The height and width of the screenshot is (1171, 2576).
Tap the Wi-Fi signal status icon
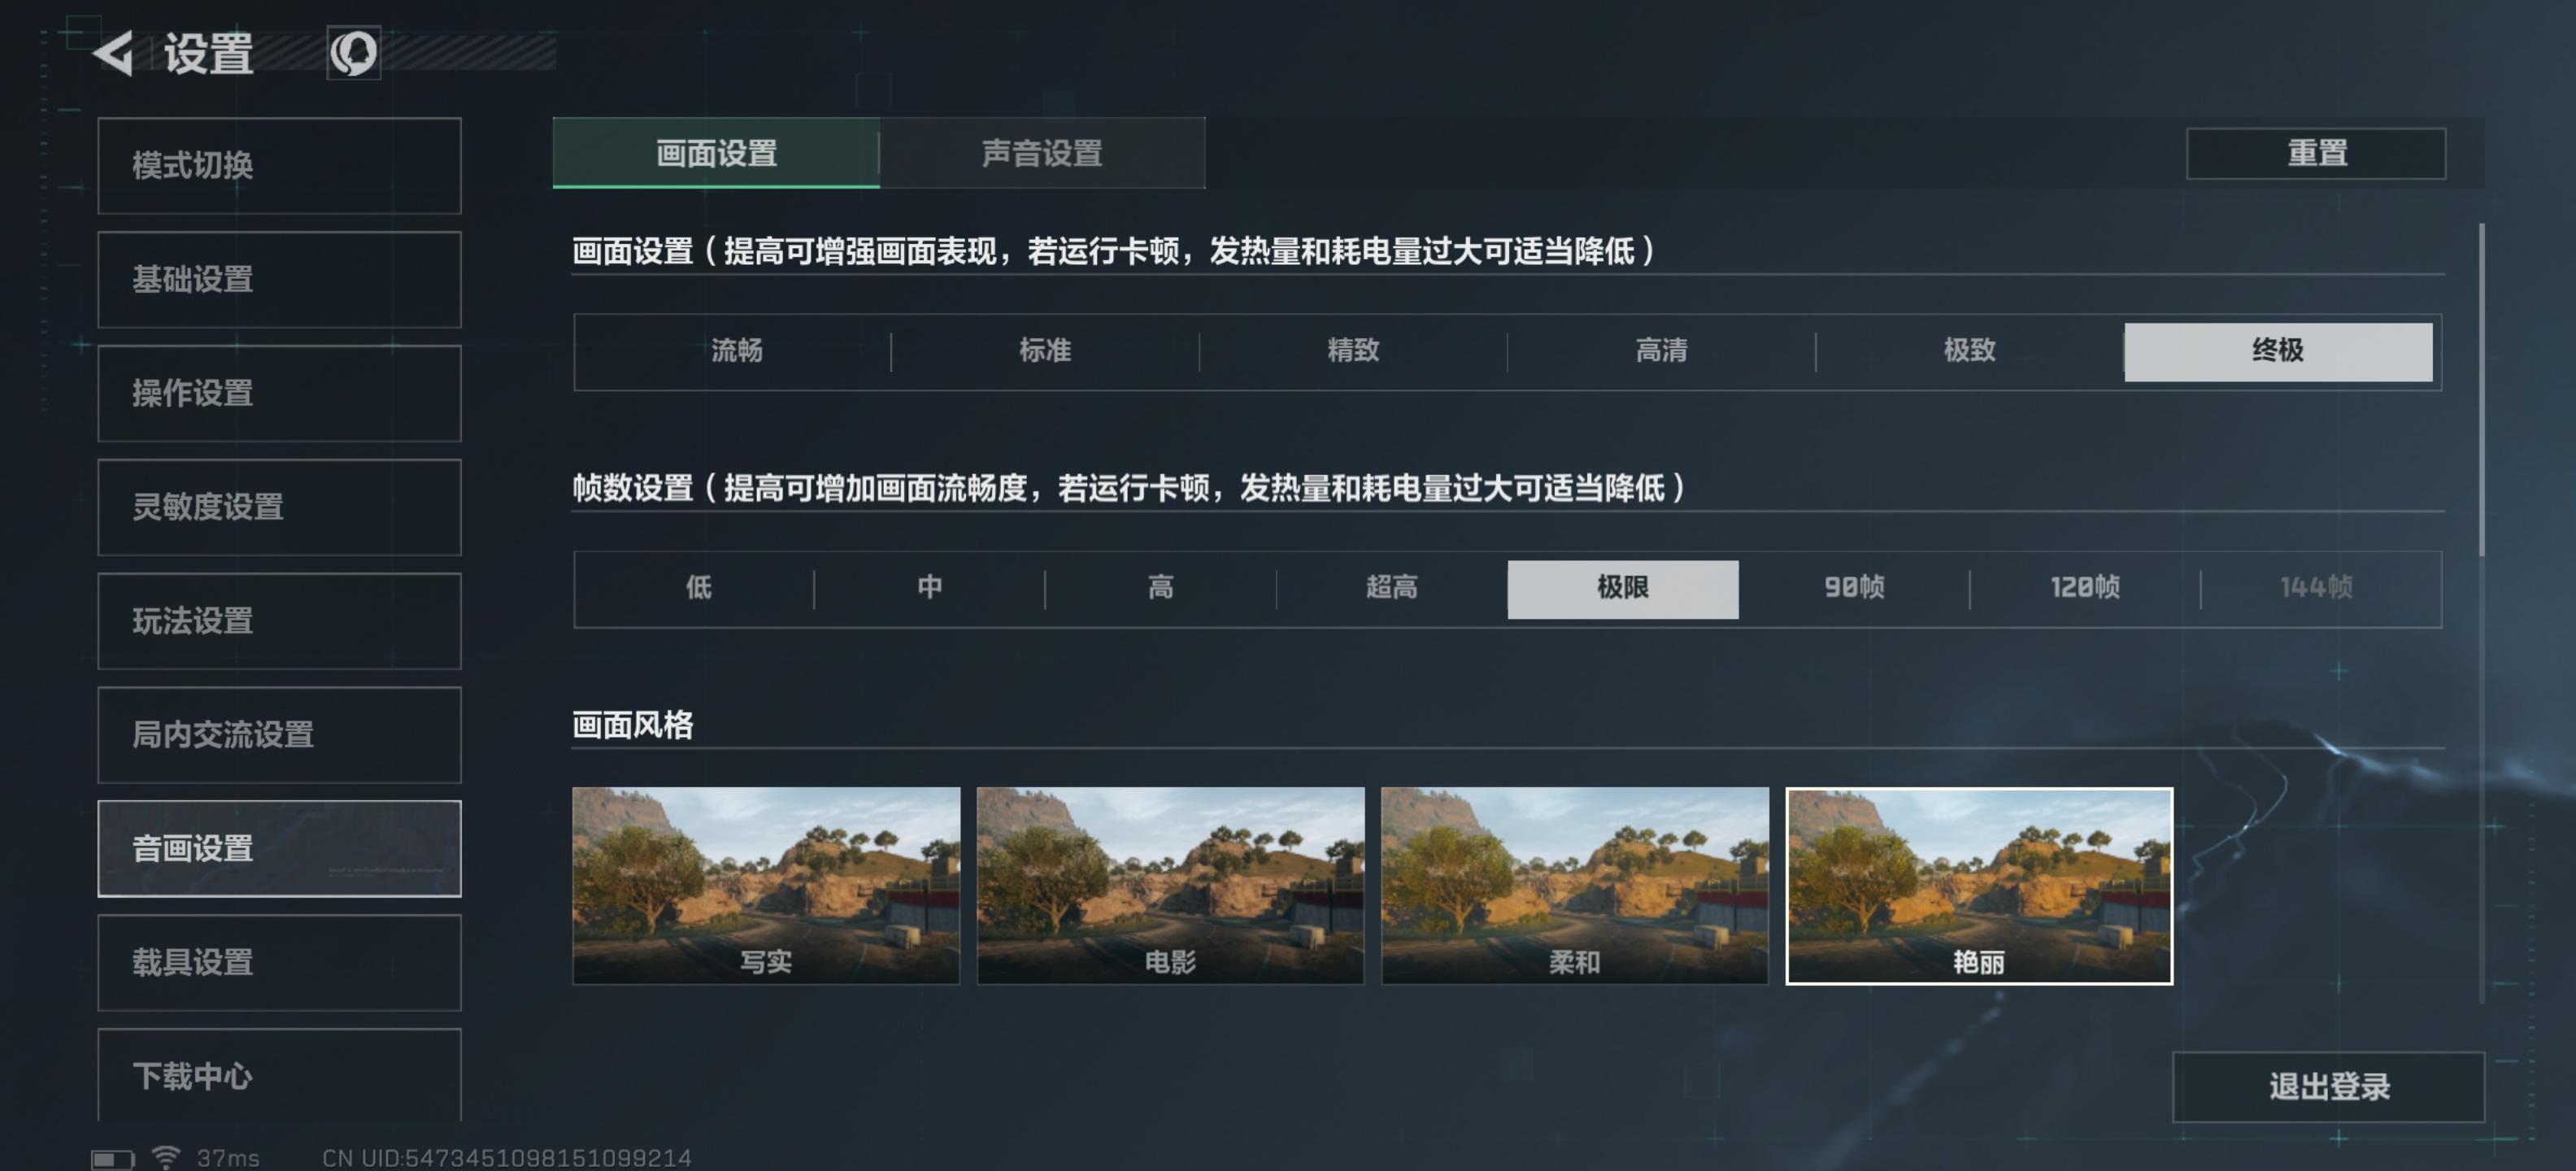click(166, 1157)
